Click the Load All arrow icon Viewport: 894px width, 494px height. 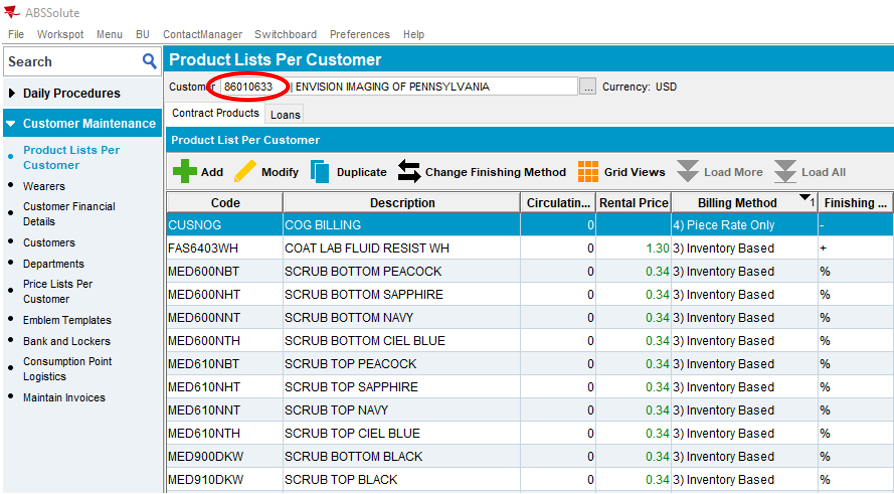tap(785, 172)
